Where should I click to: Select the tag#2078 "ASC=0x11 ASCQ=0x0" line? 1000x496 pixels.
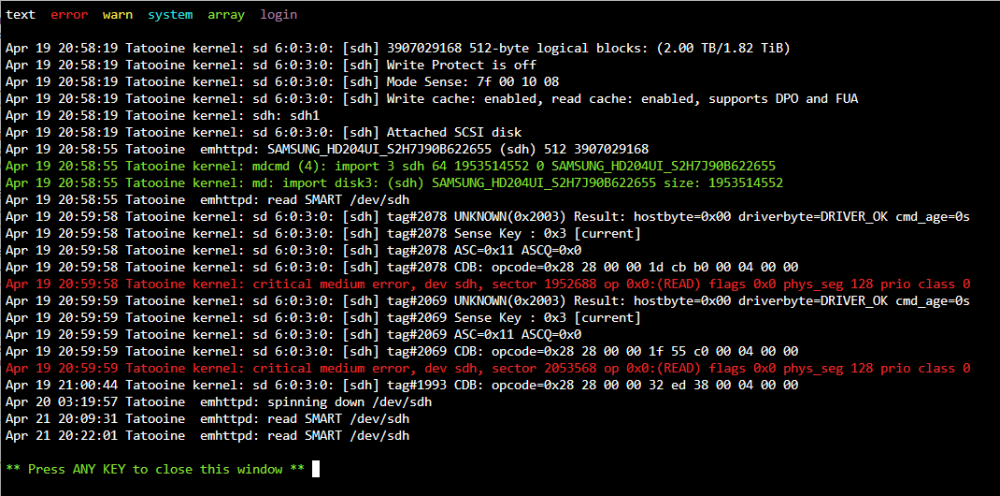point(293,251)
